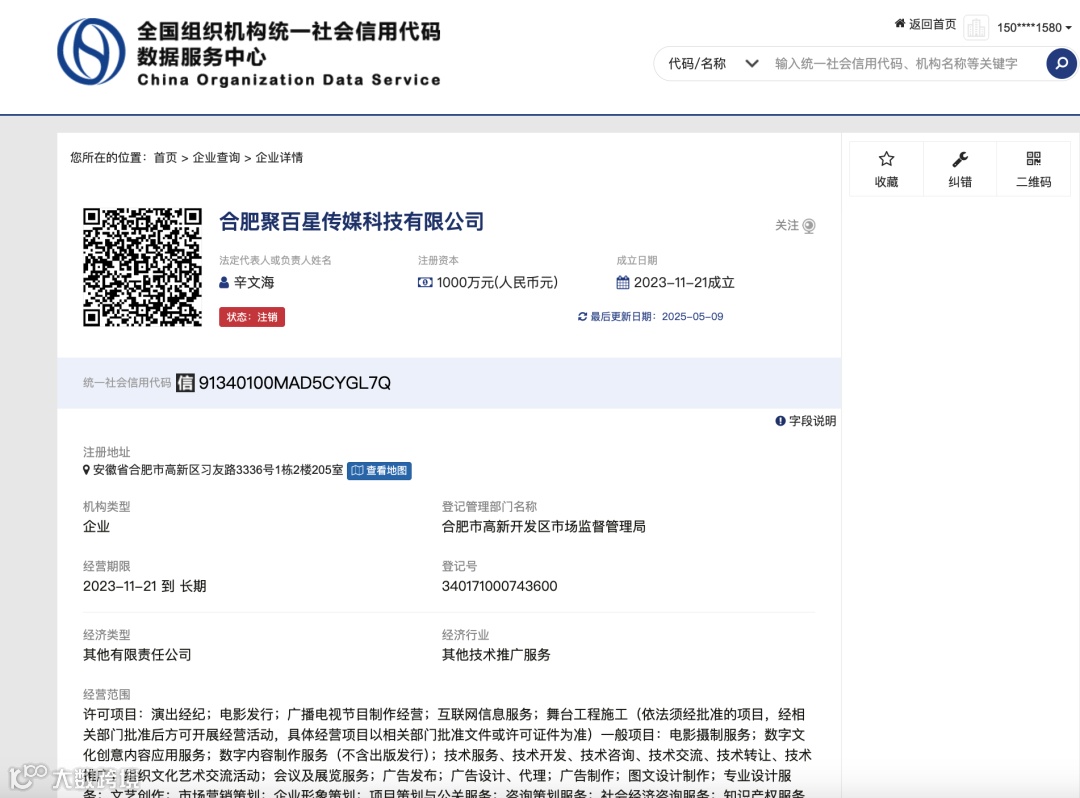Click the 查看地图 button
The height and width of the screenshot is (798, 1080).
[x=380, y=470]
